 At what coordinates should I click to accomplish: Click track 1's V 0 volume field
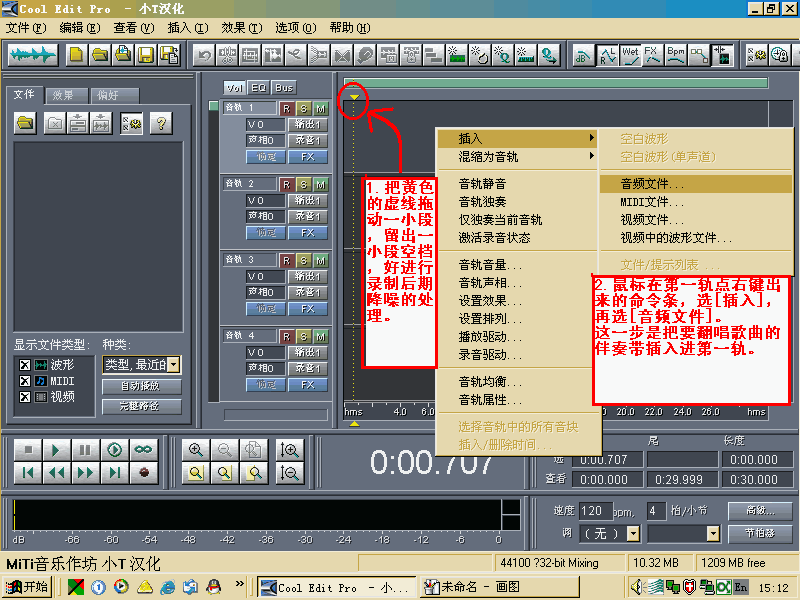265,124
